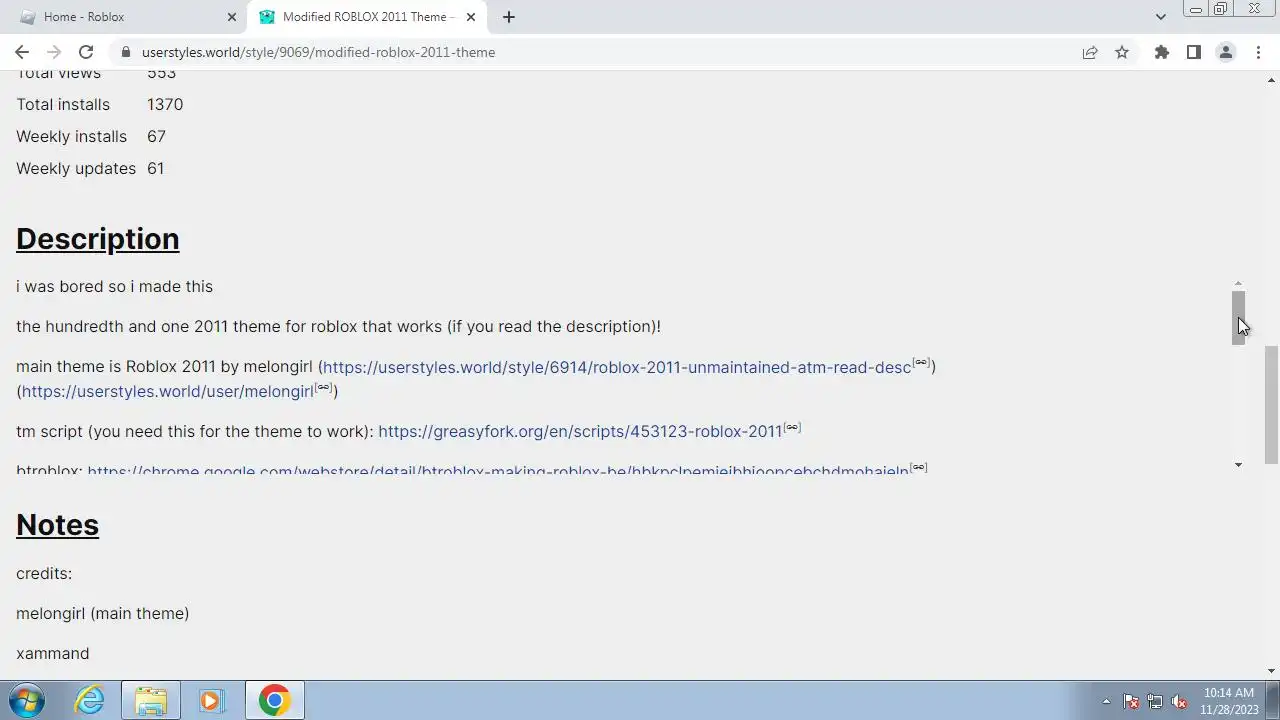1280x720 pixels.
Task: Click the link icon after roblox-2011-unmaintained URL
Action: [x=921, y=363]
